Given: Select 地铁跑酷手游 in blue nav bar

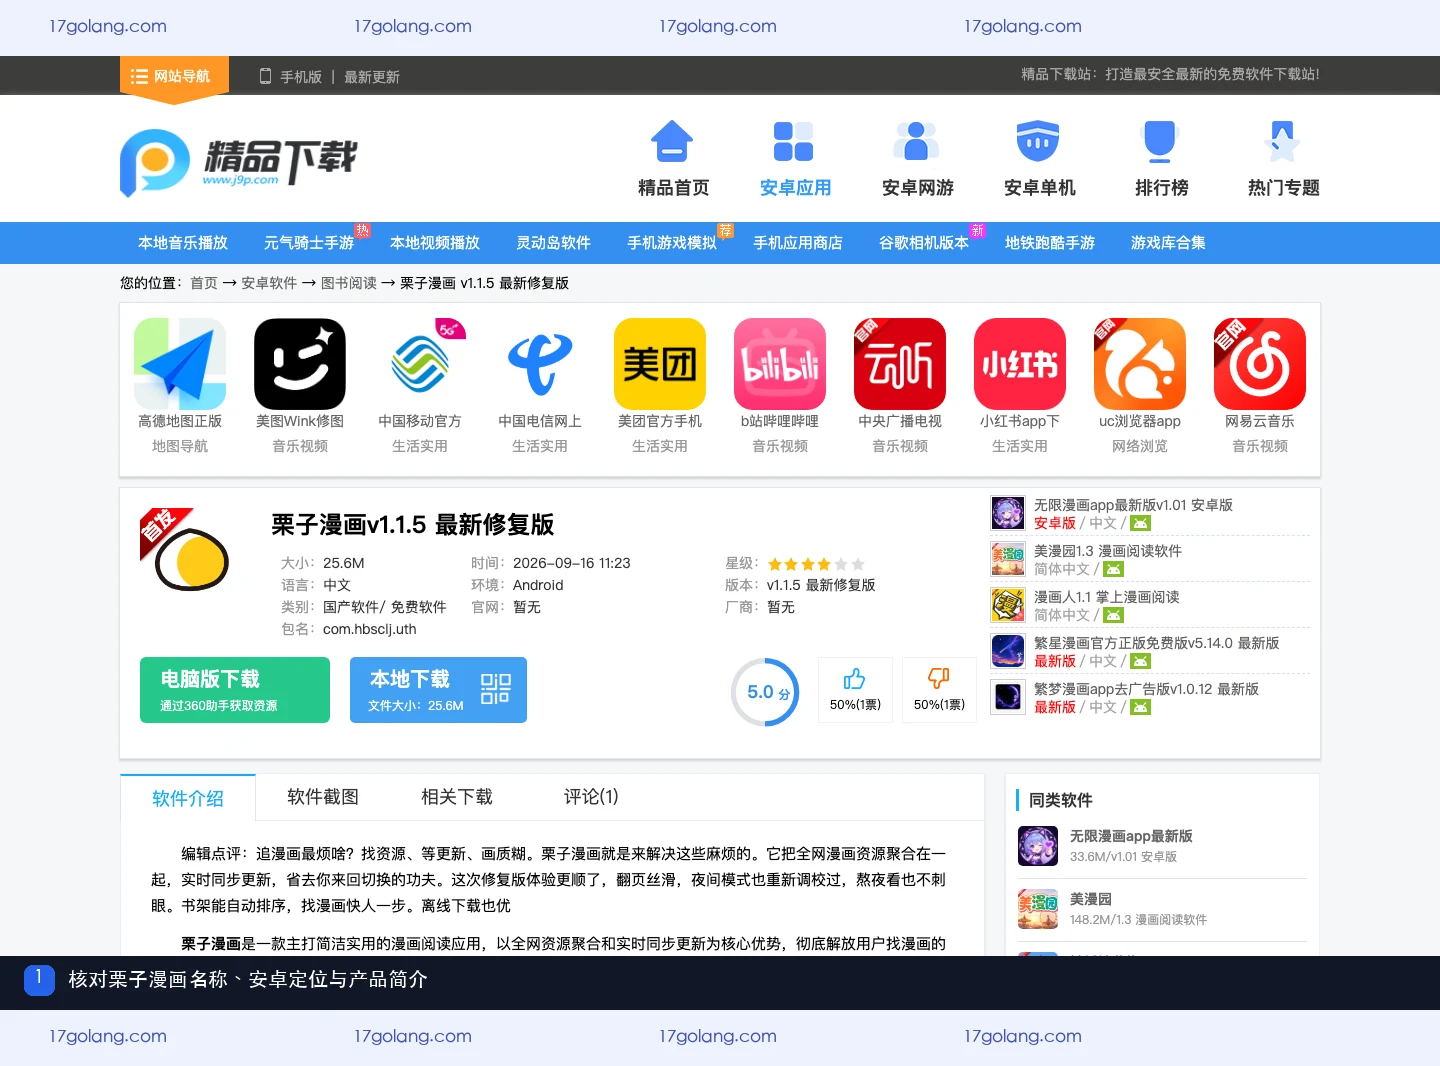Looking at the screenshot, I should [1050, 243].
